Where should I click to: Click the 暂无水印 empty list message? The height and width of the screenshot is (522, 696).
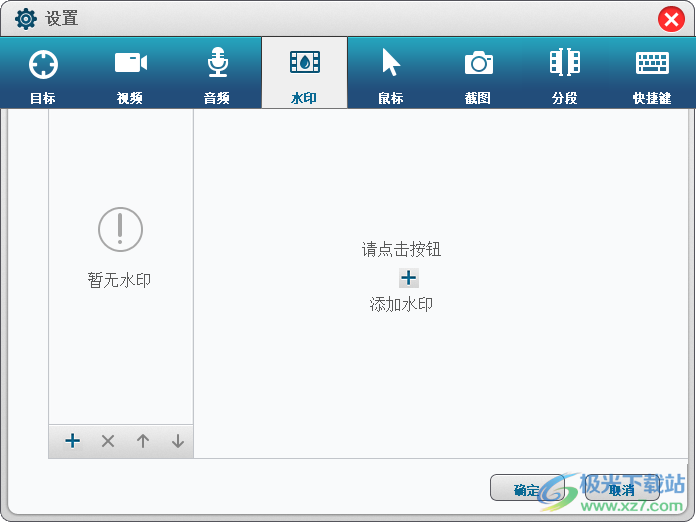coord(119,280)
